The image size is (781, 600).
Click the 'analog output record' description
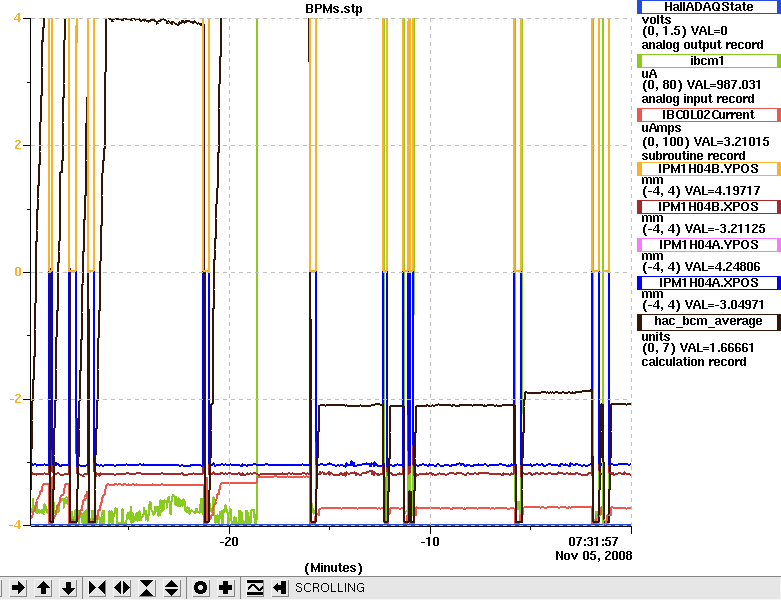tap(702, 45)
